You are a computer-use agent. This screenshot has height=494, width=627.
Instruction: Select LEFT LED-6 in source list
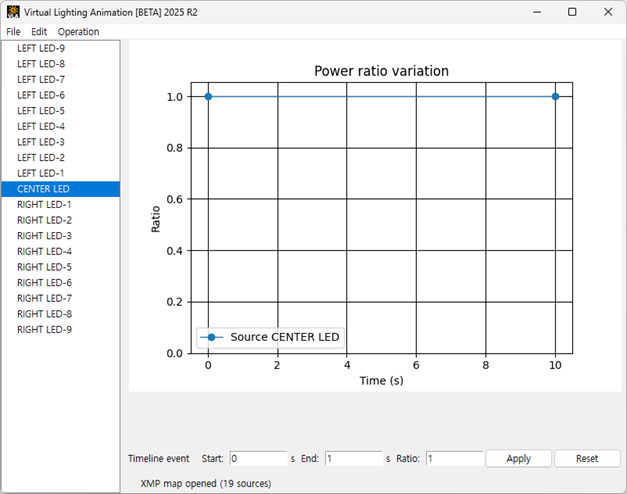[x=61, y=95]
